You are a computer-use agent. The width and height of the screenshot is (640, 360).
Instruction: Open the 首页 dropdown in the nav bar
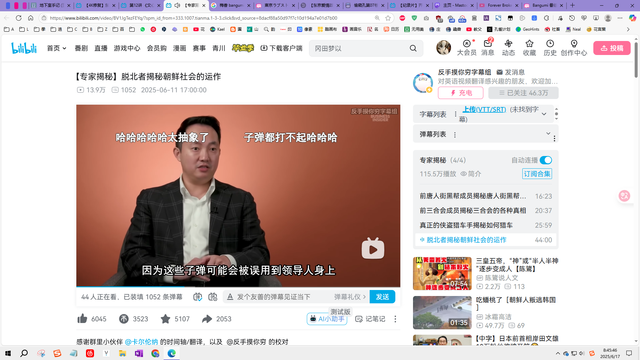coord(56,48)
